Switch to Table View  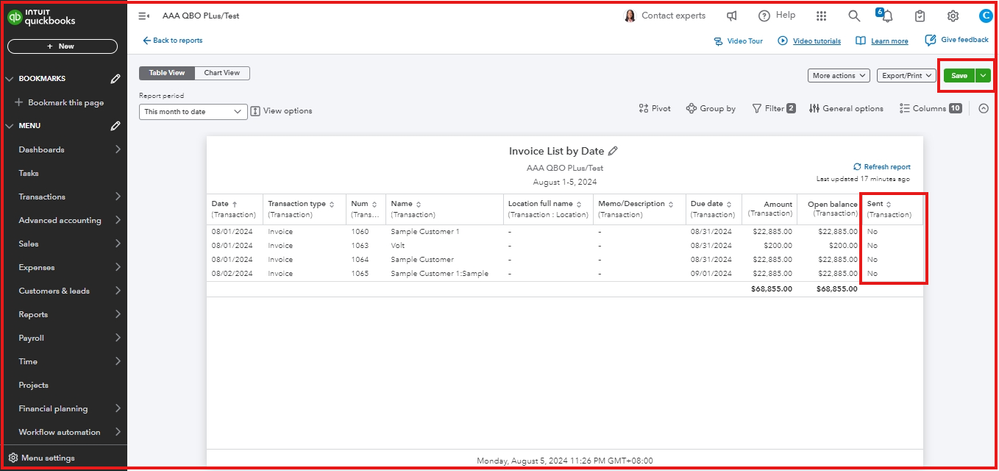(x=167, y=73)
